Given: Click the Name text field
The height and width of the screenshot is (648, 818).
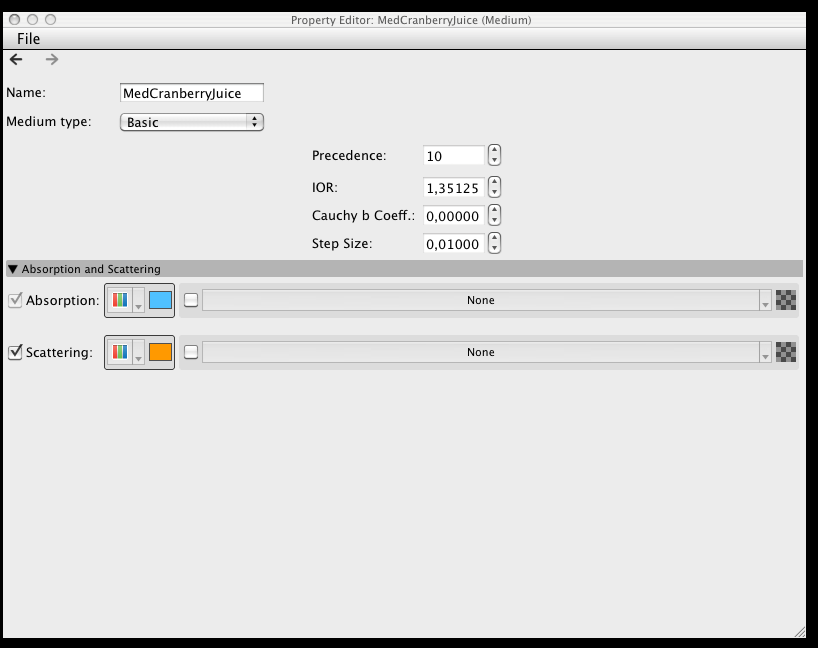Looking at the screenshot, I should 191,93.
